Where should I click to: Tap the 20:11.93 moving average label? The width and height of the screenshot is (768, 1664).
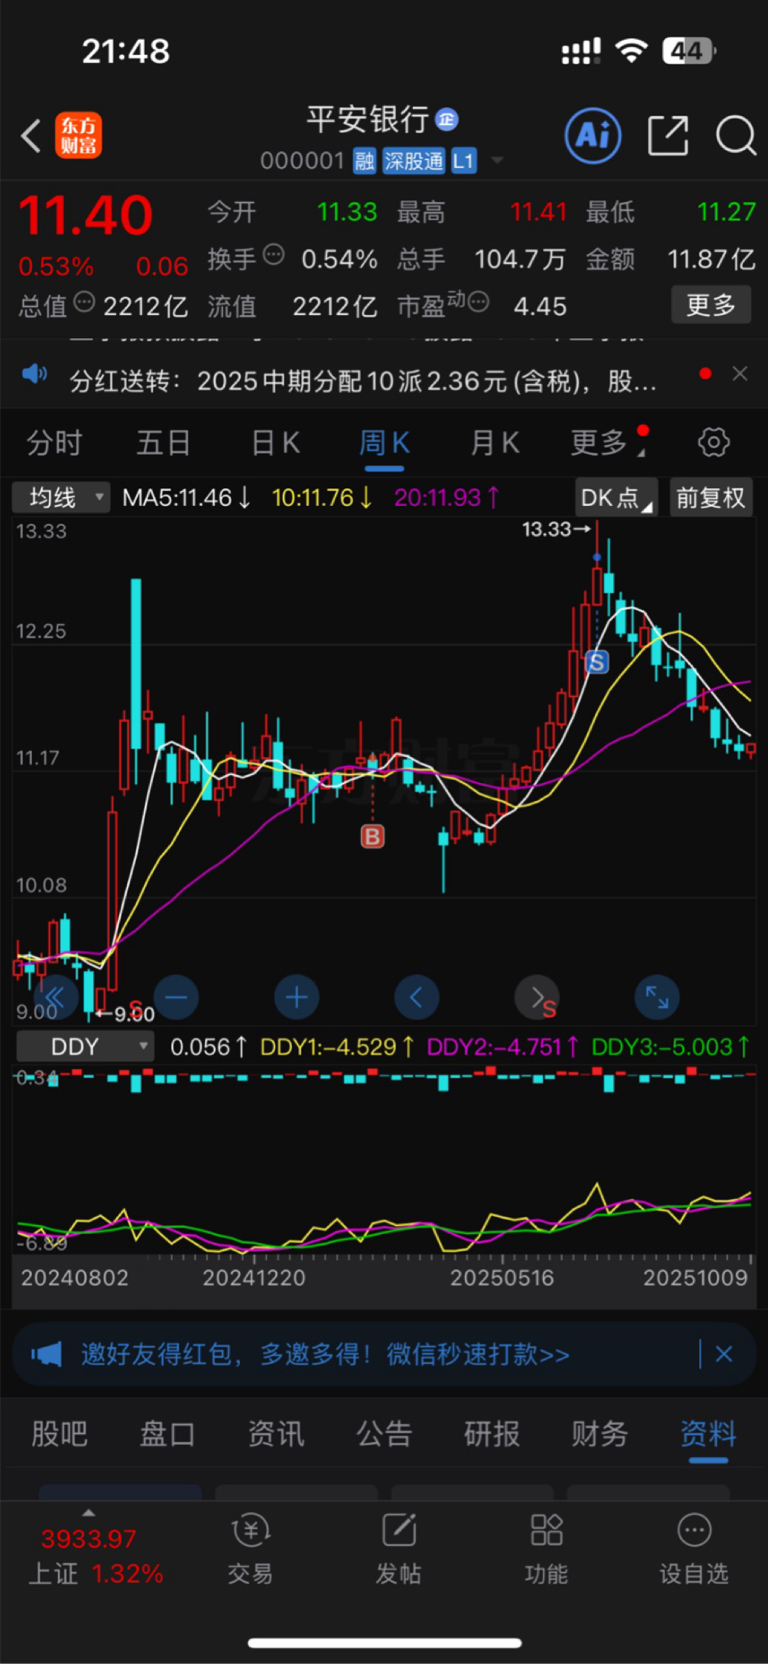(446, 497)
